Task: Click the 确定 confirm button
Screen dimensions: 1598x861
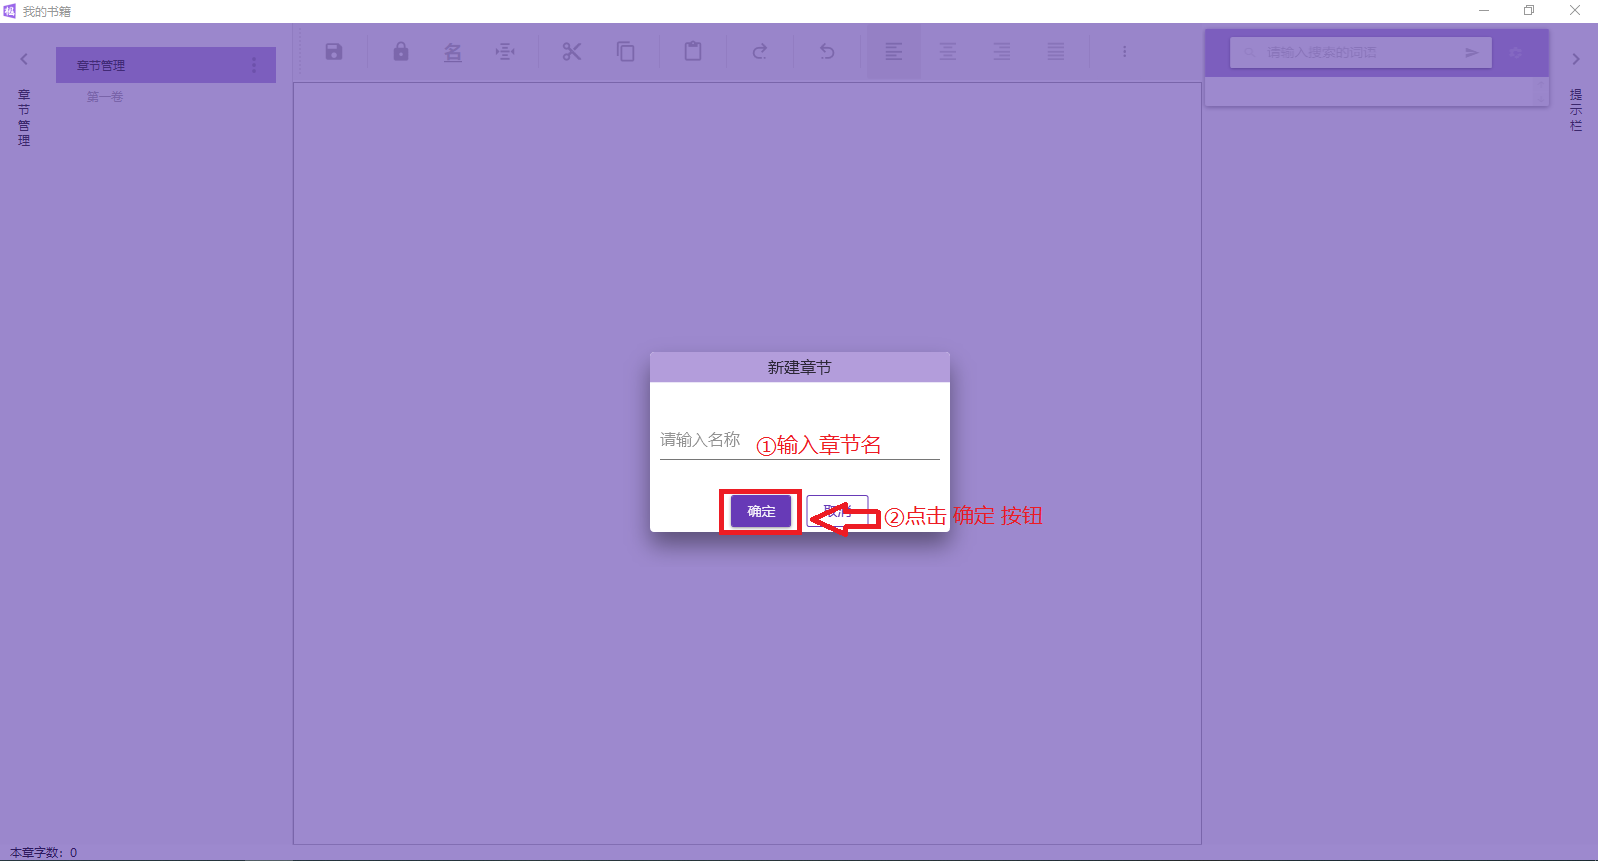Action: pyautogui.click(x=761, y=511)
